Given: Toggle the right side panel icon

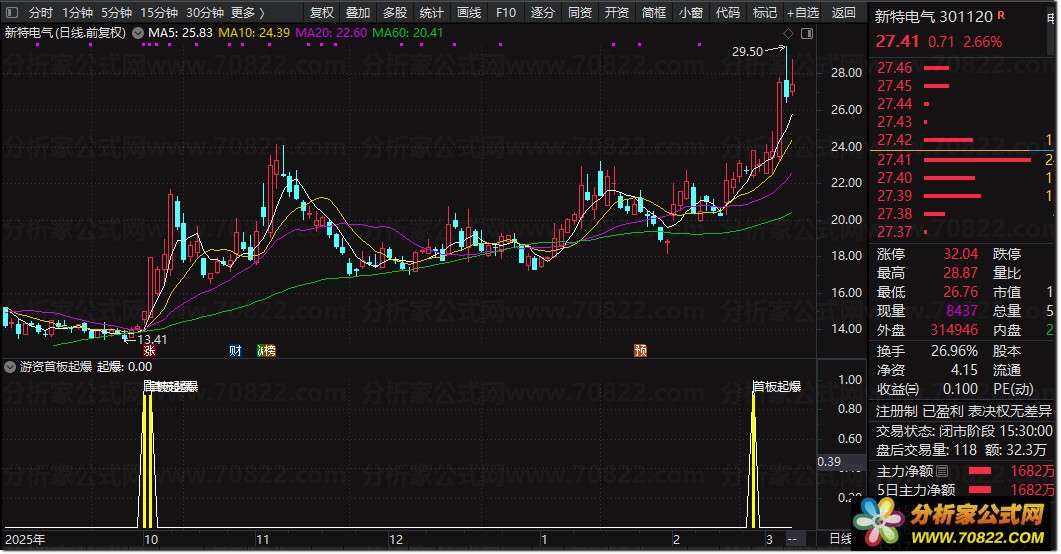Looking at the screenshot, I should pyautogui.click(x=807, y=33).
